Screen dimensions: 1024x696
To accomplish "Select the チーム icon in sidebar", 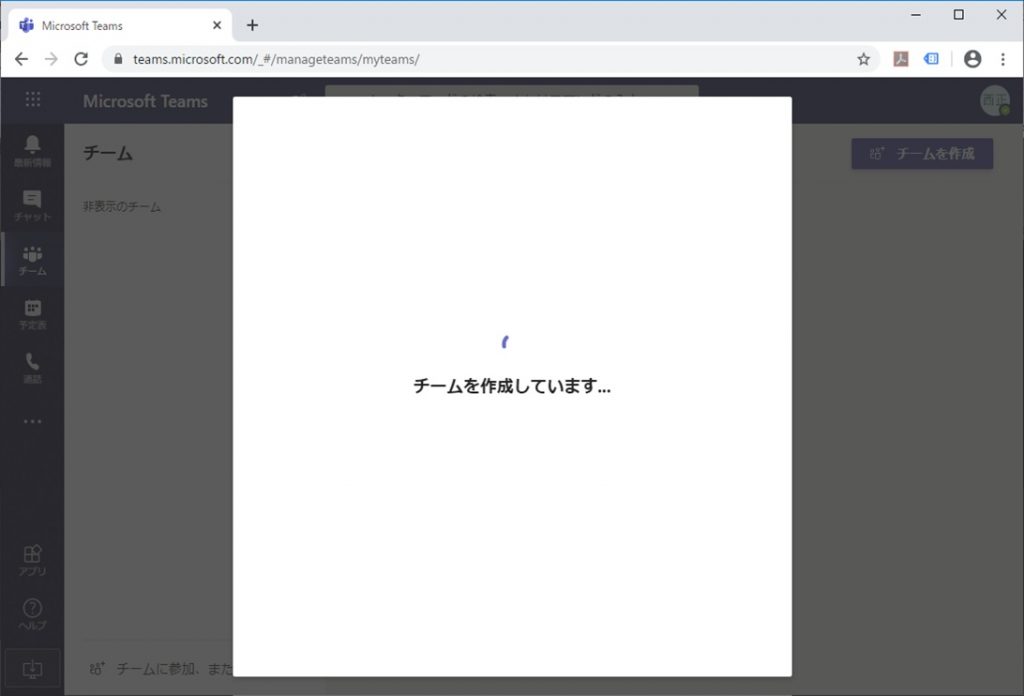I will (x=32, y=259).
